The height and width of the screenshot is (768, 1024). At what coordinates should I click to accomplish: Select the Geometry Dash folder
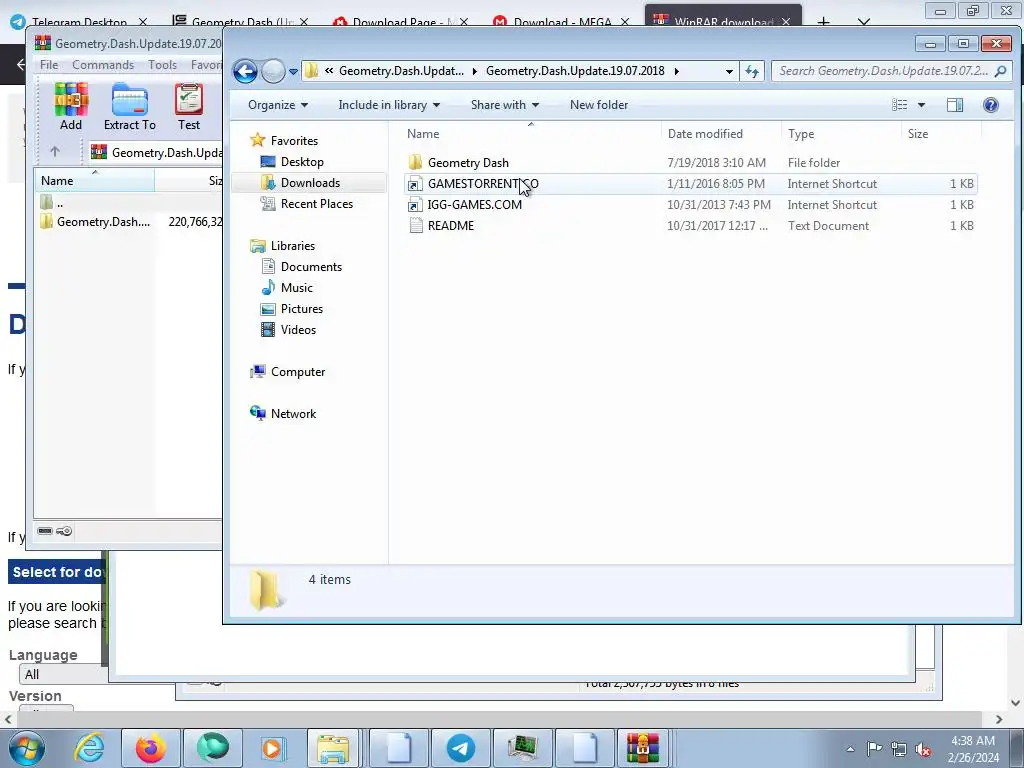(690, 163)
